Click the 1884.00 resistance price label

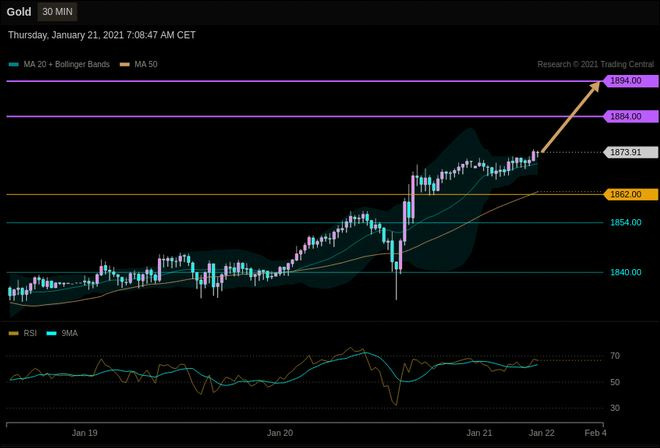tap(631, 116)
